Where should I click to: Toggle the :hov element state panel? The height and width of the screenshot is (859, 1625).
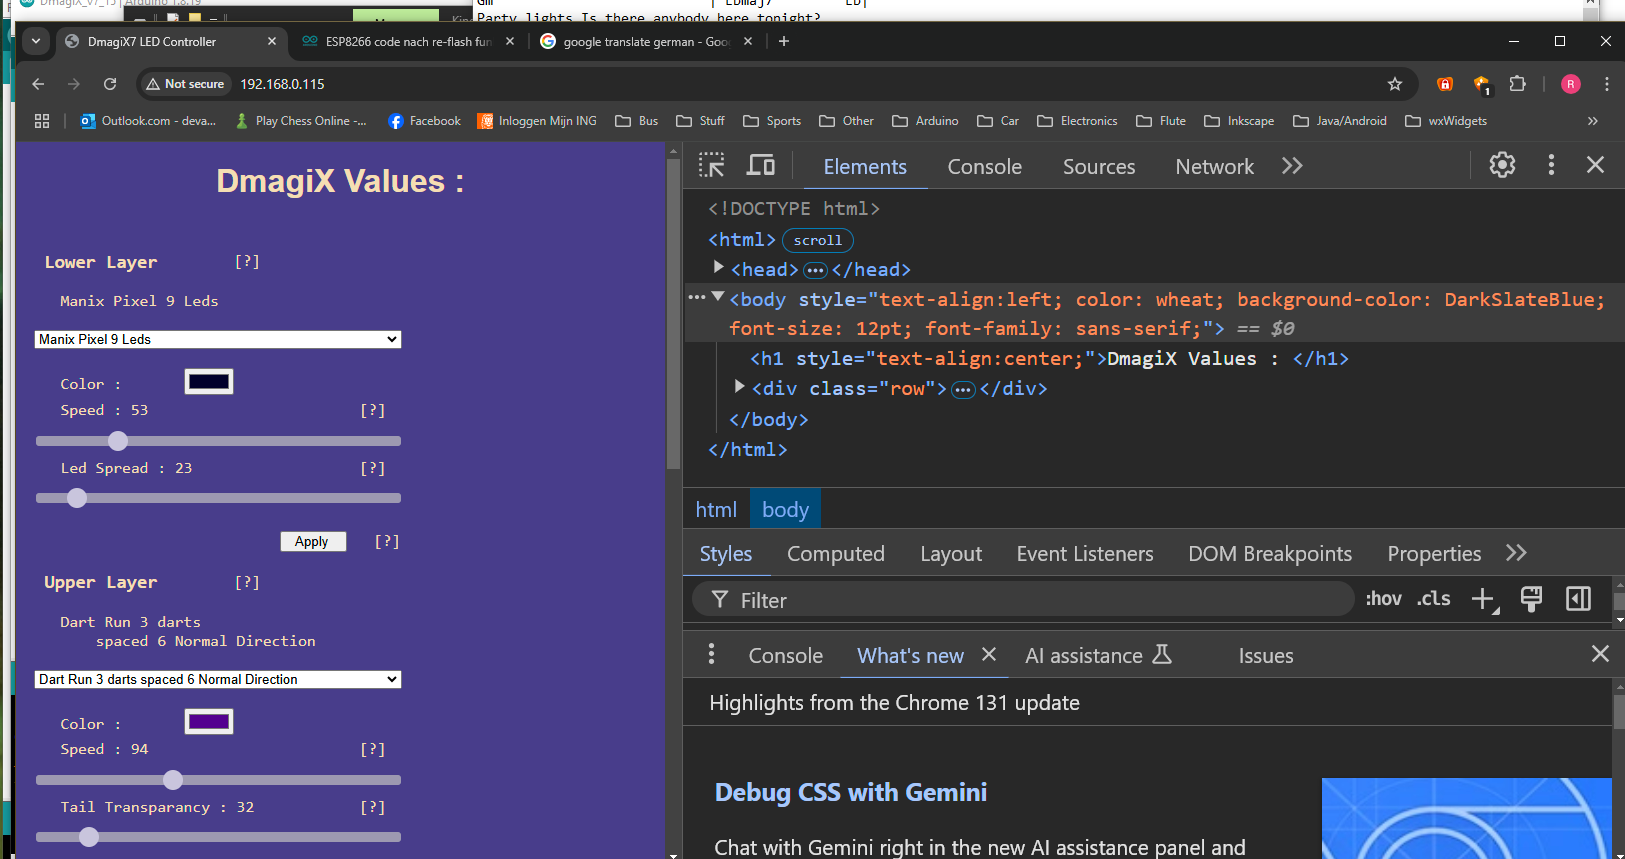click(1383, 599)
